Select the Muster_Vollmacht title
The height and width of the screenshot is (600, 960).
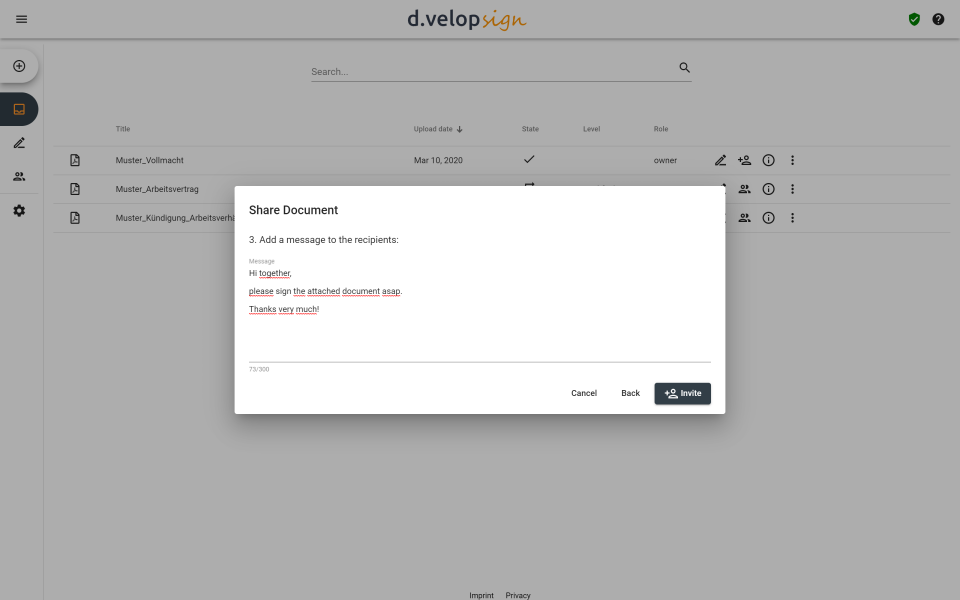pos(149,160)
